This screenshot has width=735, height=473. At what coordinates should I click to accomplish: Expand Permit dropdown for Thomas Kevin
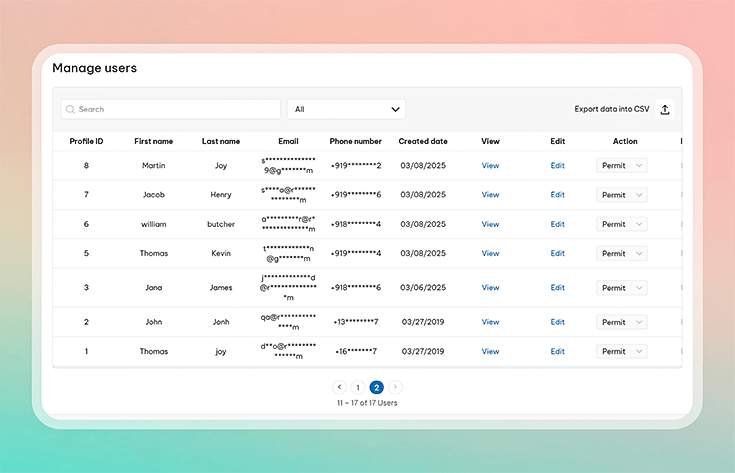pyautogui.click(x=622, y=253)
